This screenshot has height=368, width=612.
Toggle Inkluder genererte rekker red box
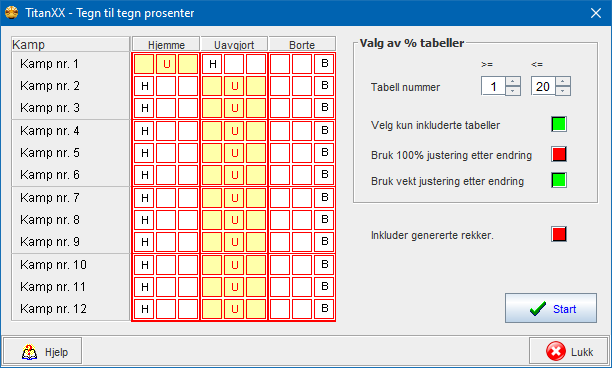point(559,234)
